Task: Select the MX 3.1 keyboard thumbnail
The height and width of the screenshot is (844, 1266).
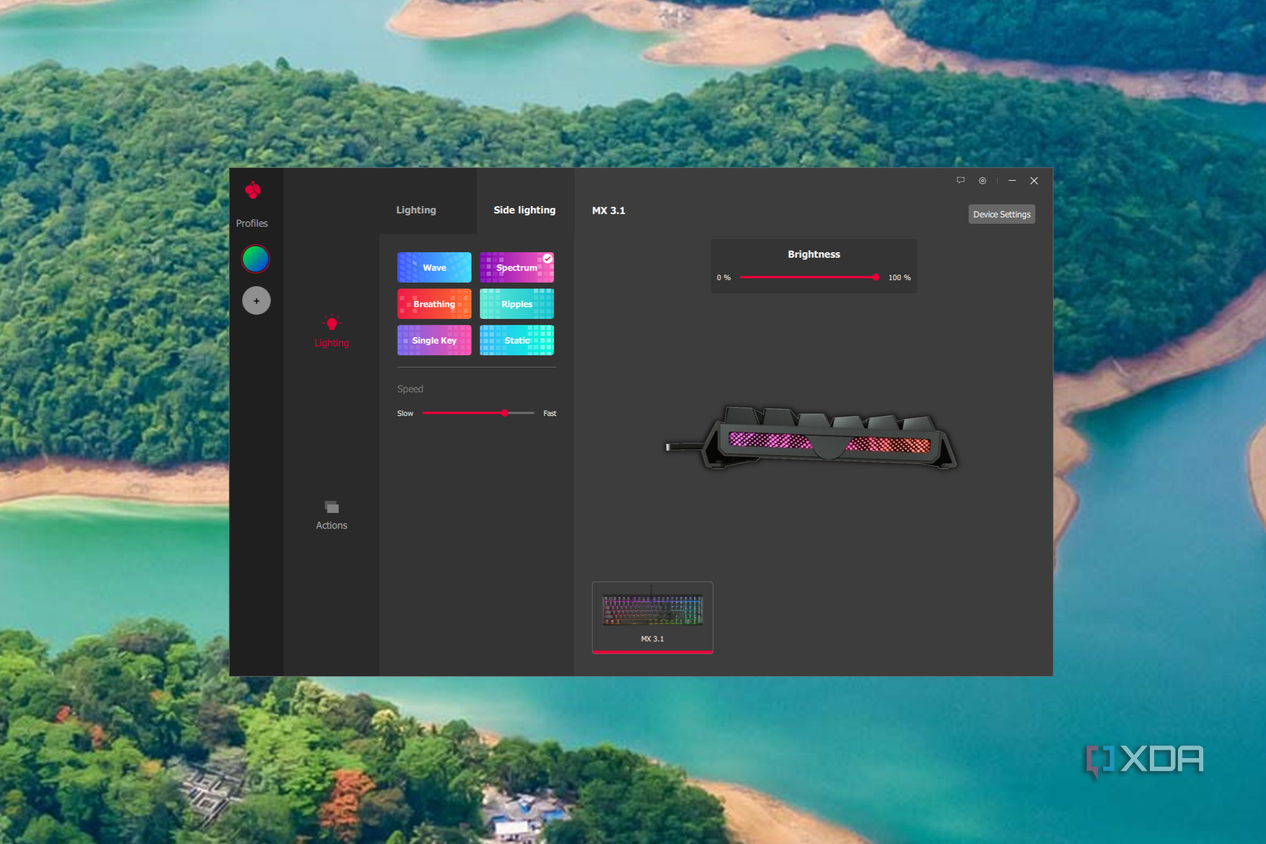Action: click(x=653, y=617)
